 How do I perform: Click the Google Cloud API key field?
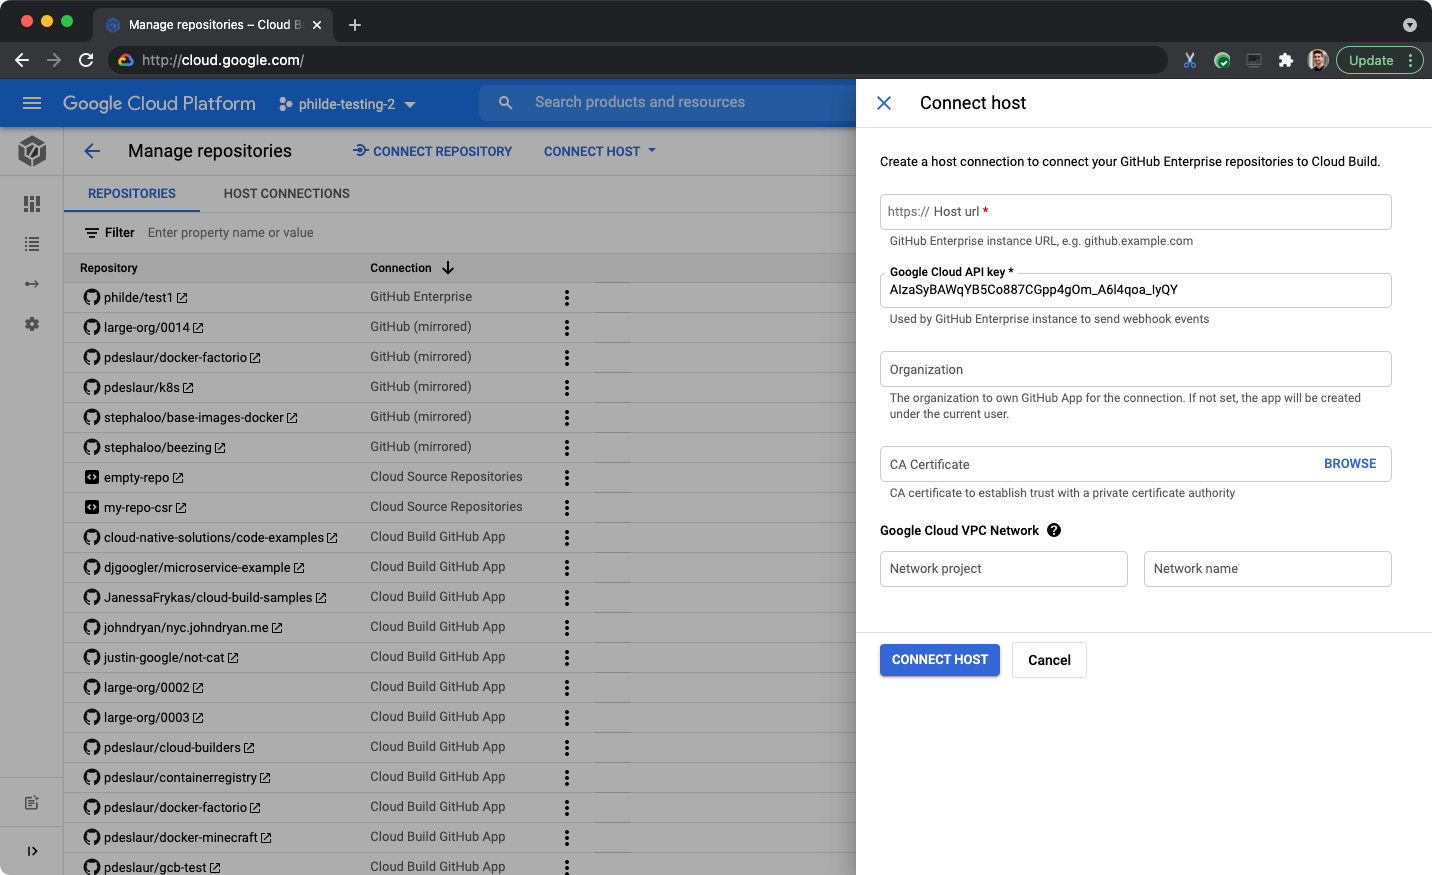tap(1136, 290)
